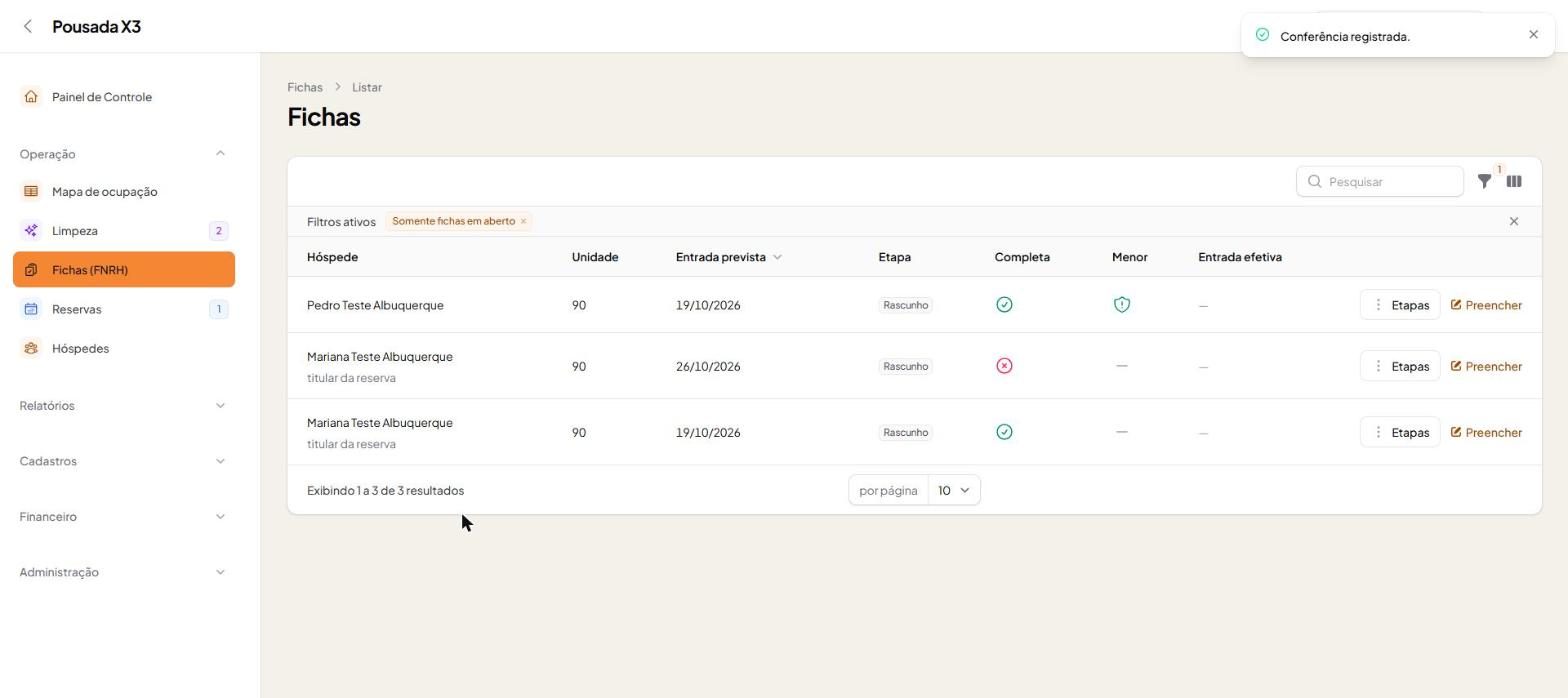Click the Painel de Controle home icon
Image resolution: width=1568 pixels, height=698 pixels.
31,97
